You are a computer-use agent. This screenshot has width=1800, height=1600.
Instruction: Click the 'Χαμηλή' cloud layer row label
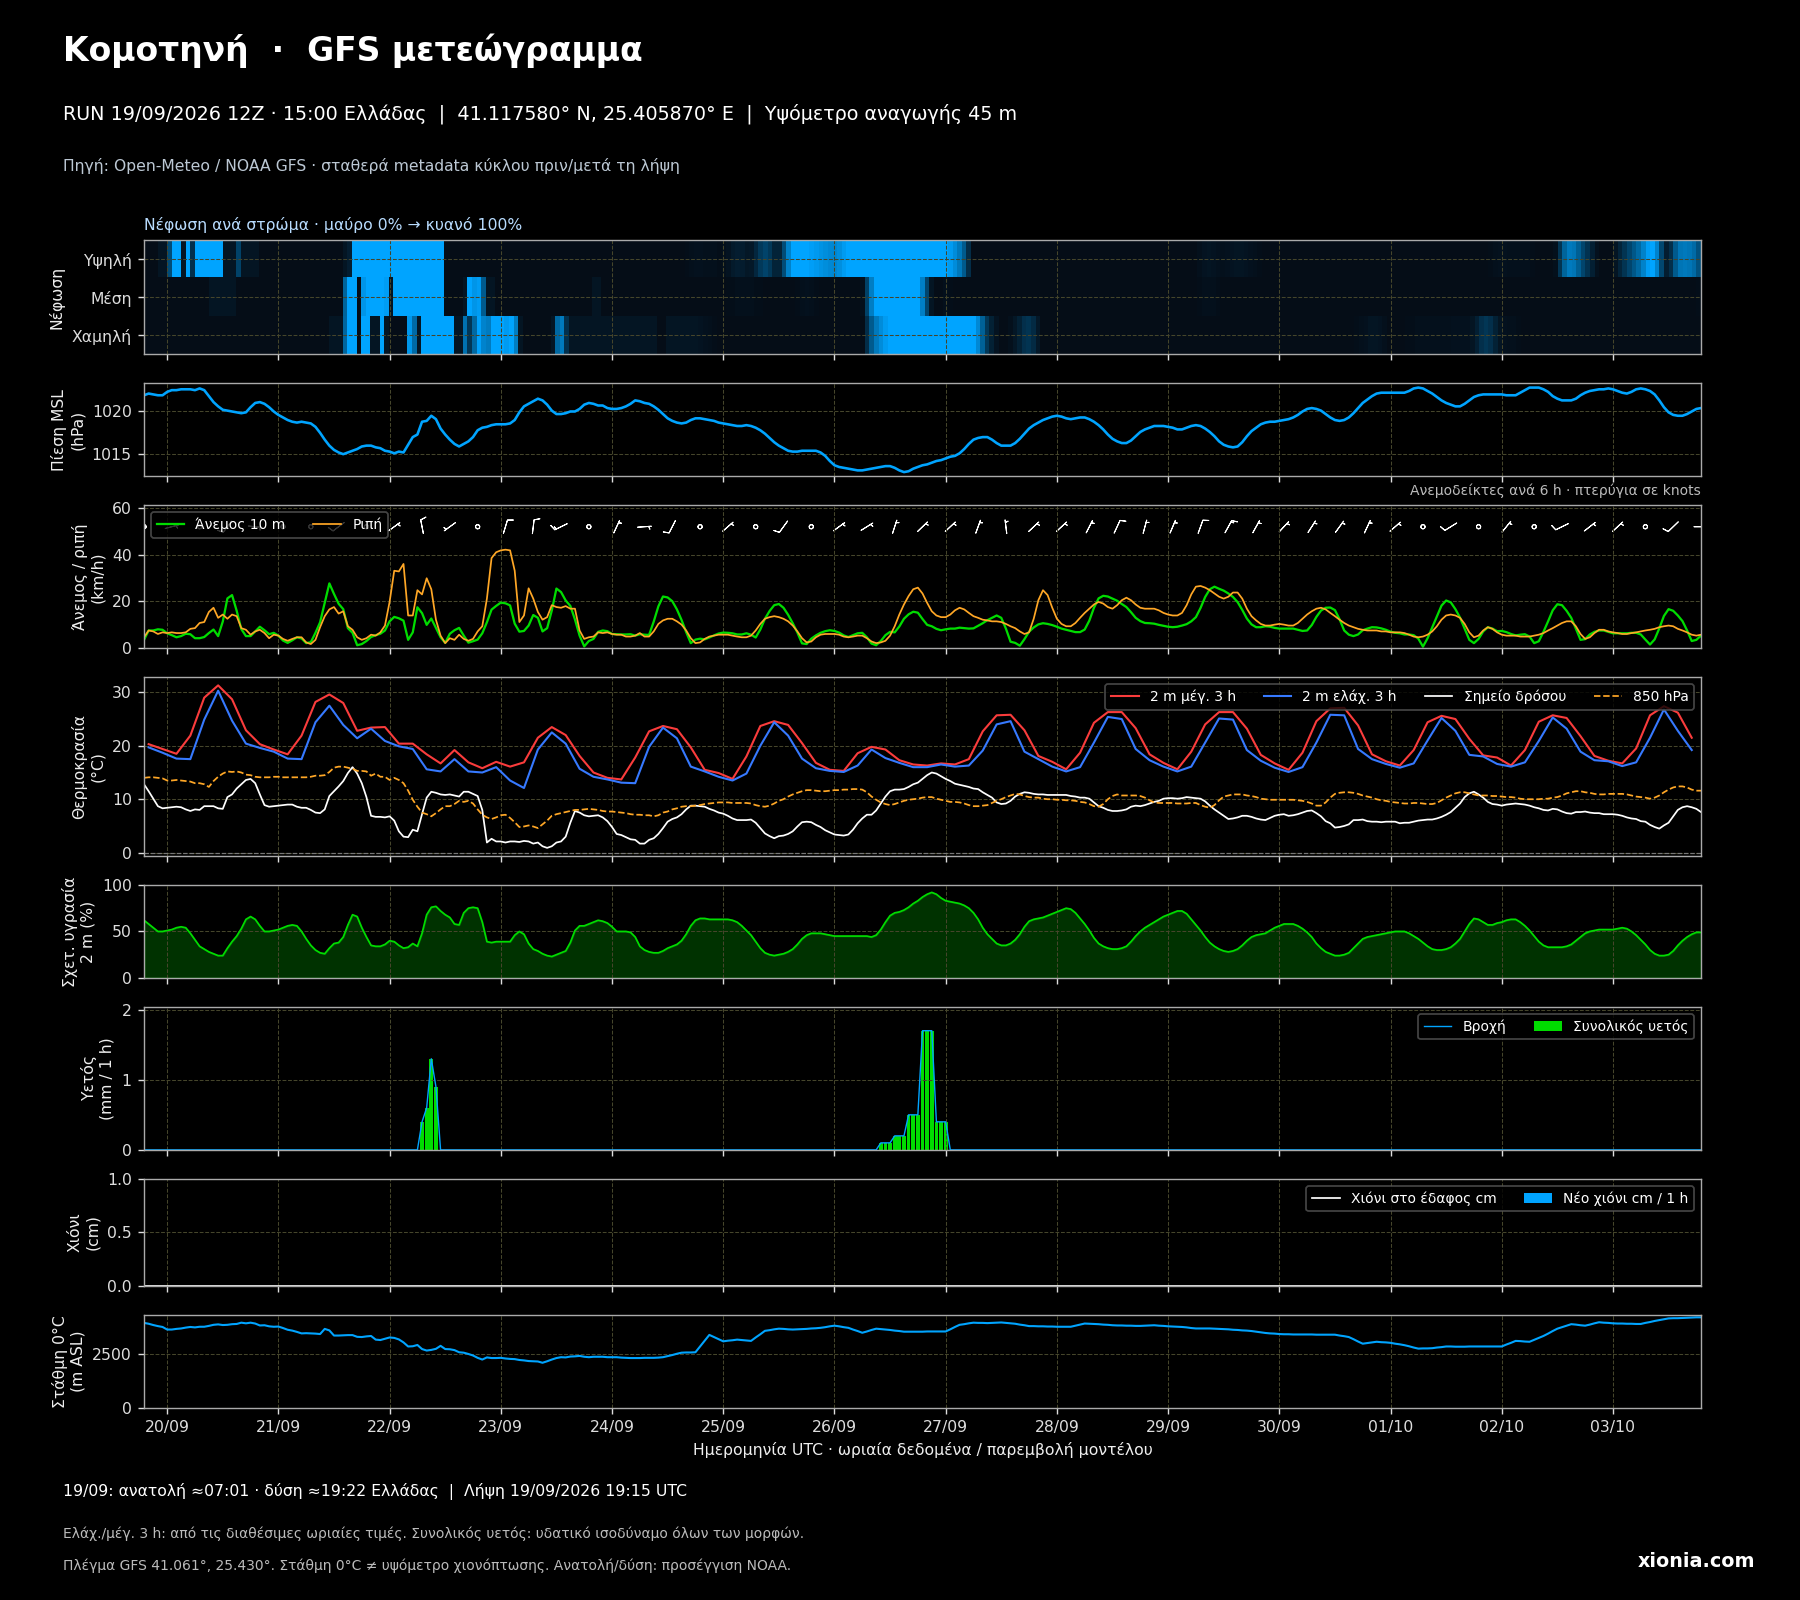101,336
